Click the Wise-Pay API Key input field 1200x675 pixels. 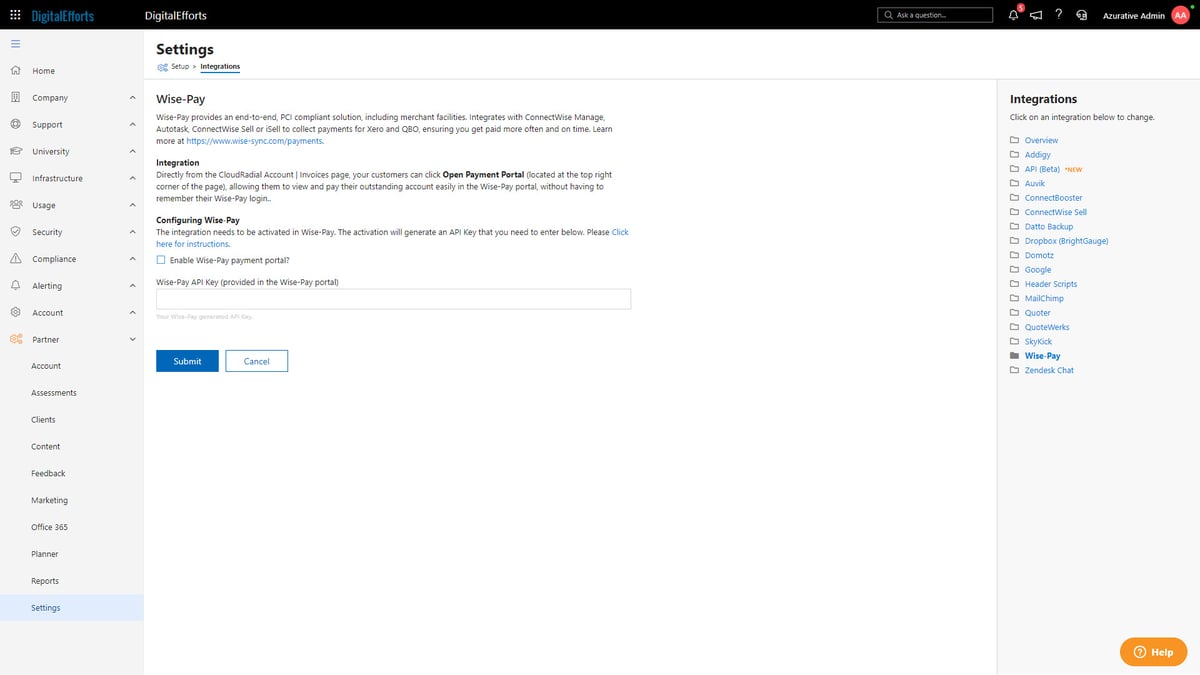(x=393, y=298)
